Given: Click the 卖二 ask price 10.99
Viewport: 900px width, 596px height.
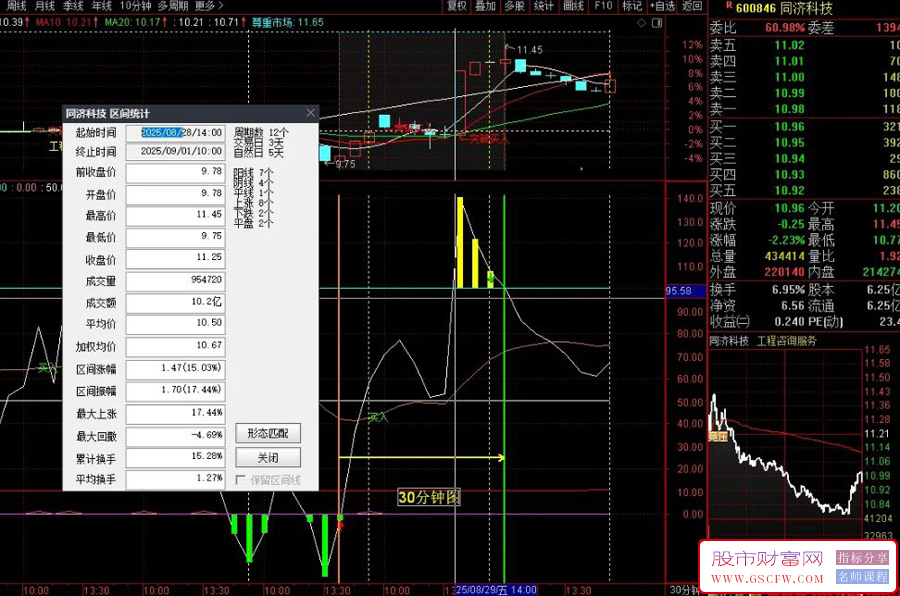Looking at the screenshot, I should (789, 93).
